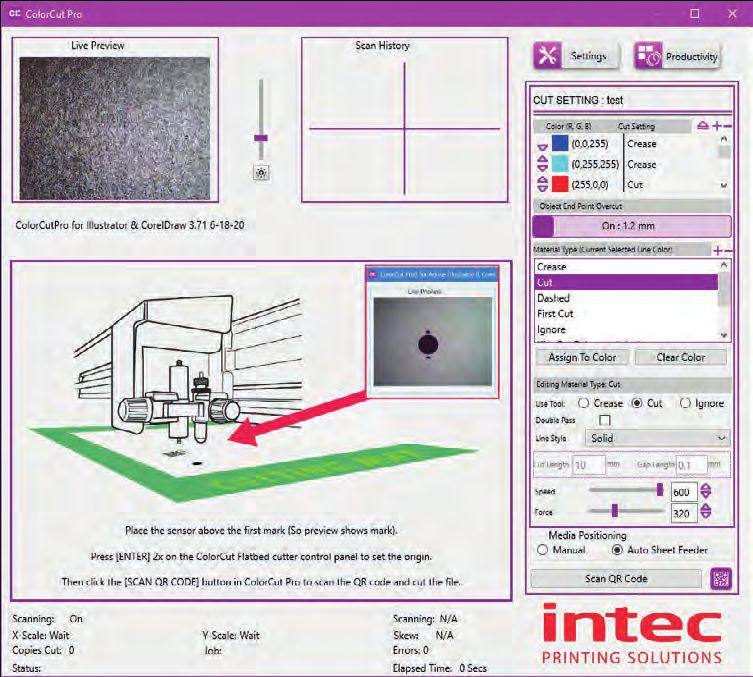Click the Cut Length field showing 10

point(589,465)
